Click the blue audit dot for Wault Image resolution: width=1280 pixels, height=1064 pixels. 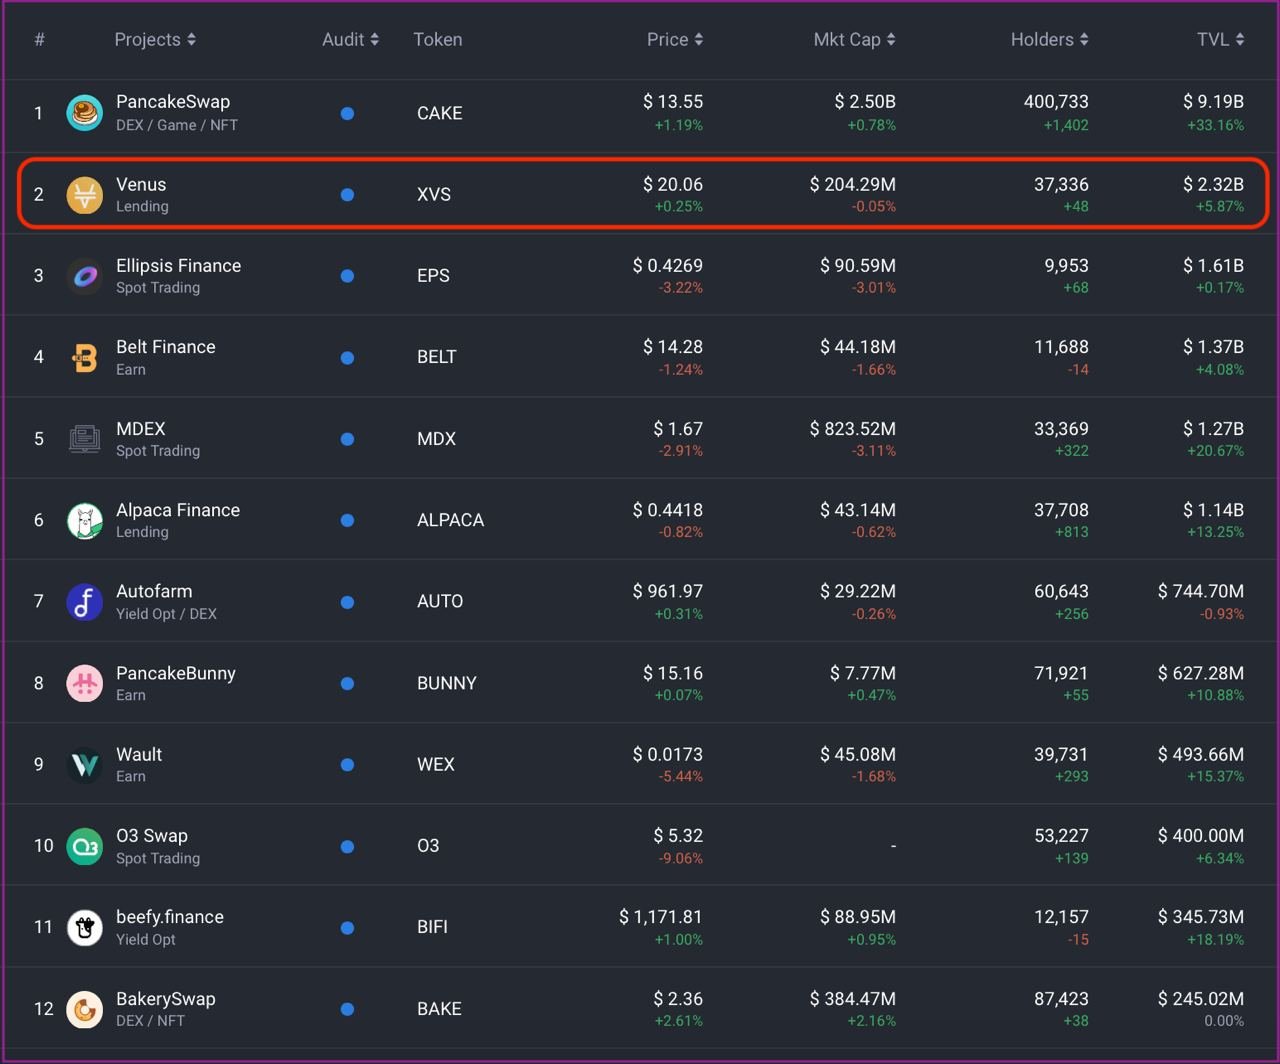click(347, 765)
